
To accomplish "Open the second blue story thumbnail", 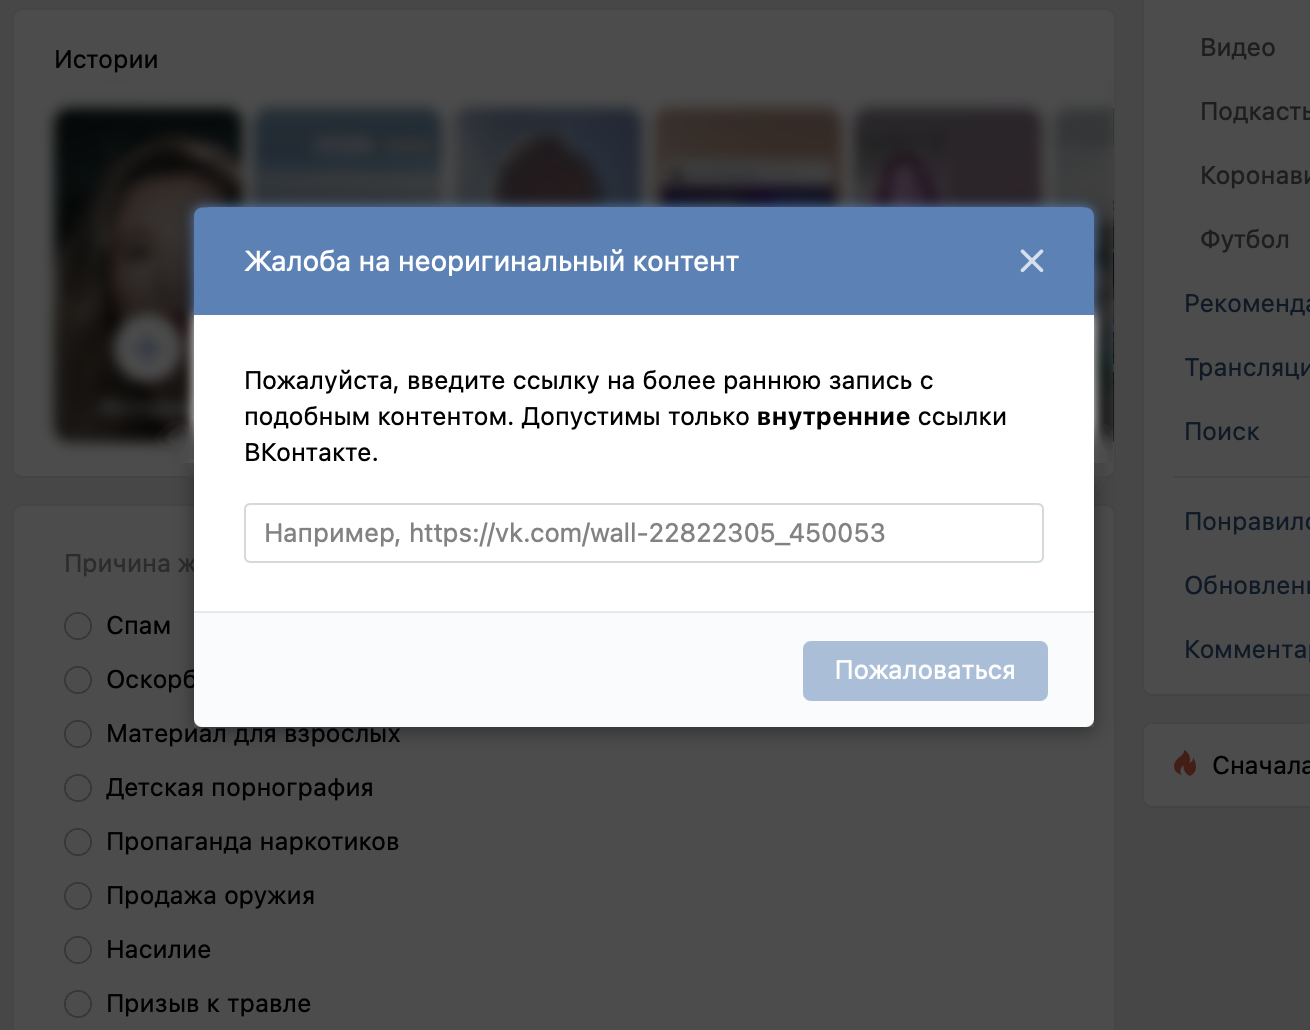I will [x=348, y=158].
